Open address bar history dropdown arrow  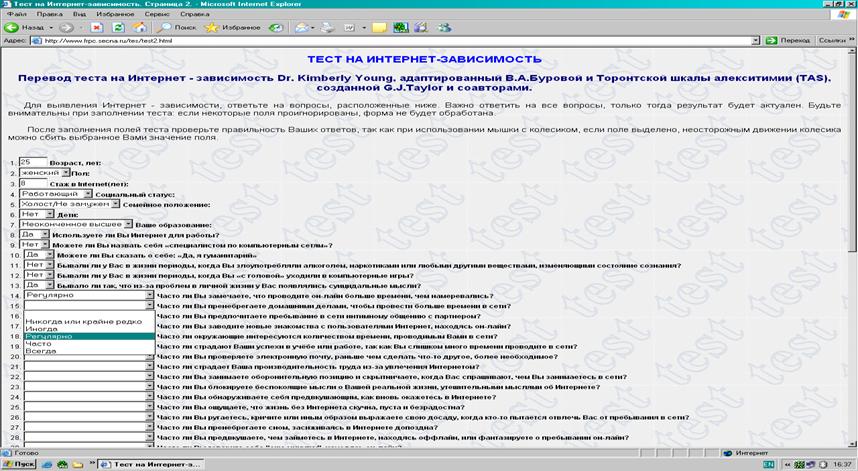pyautogui.click(x=756, y=40)
